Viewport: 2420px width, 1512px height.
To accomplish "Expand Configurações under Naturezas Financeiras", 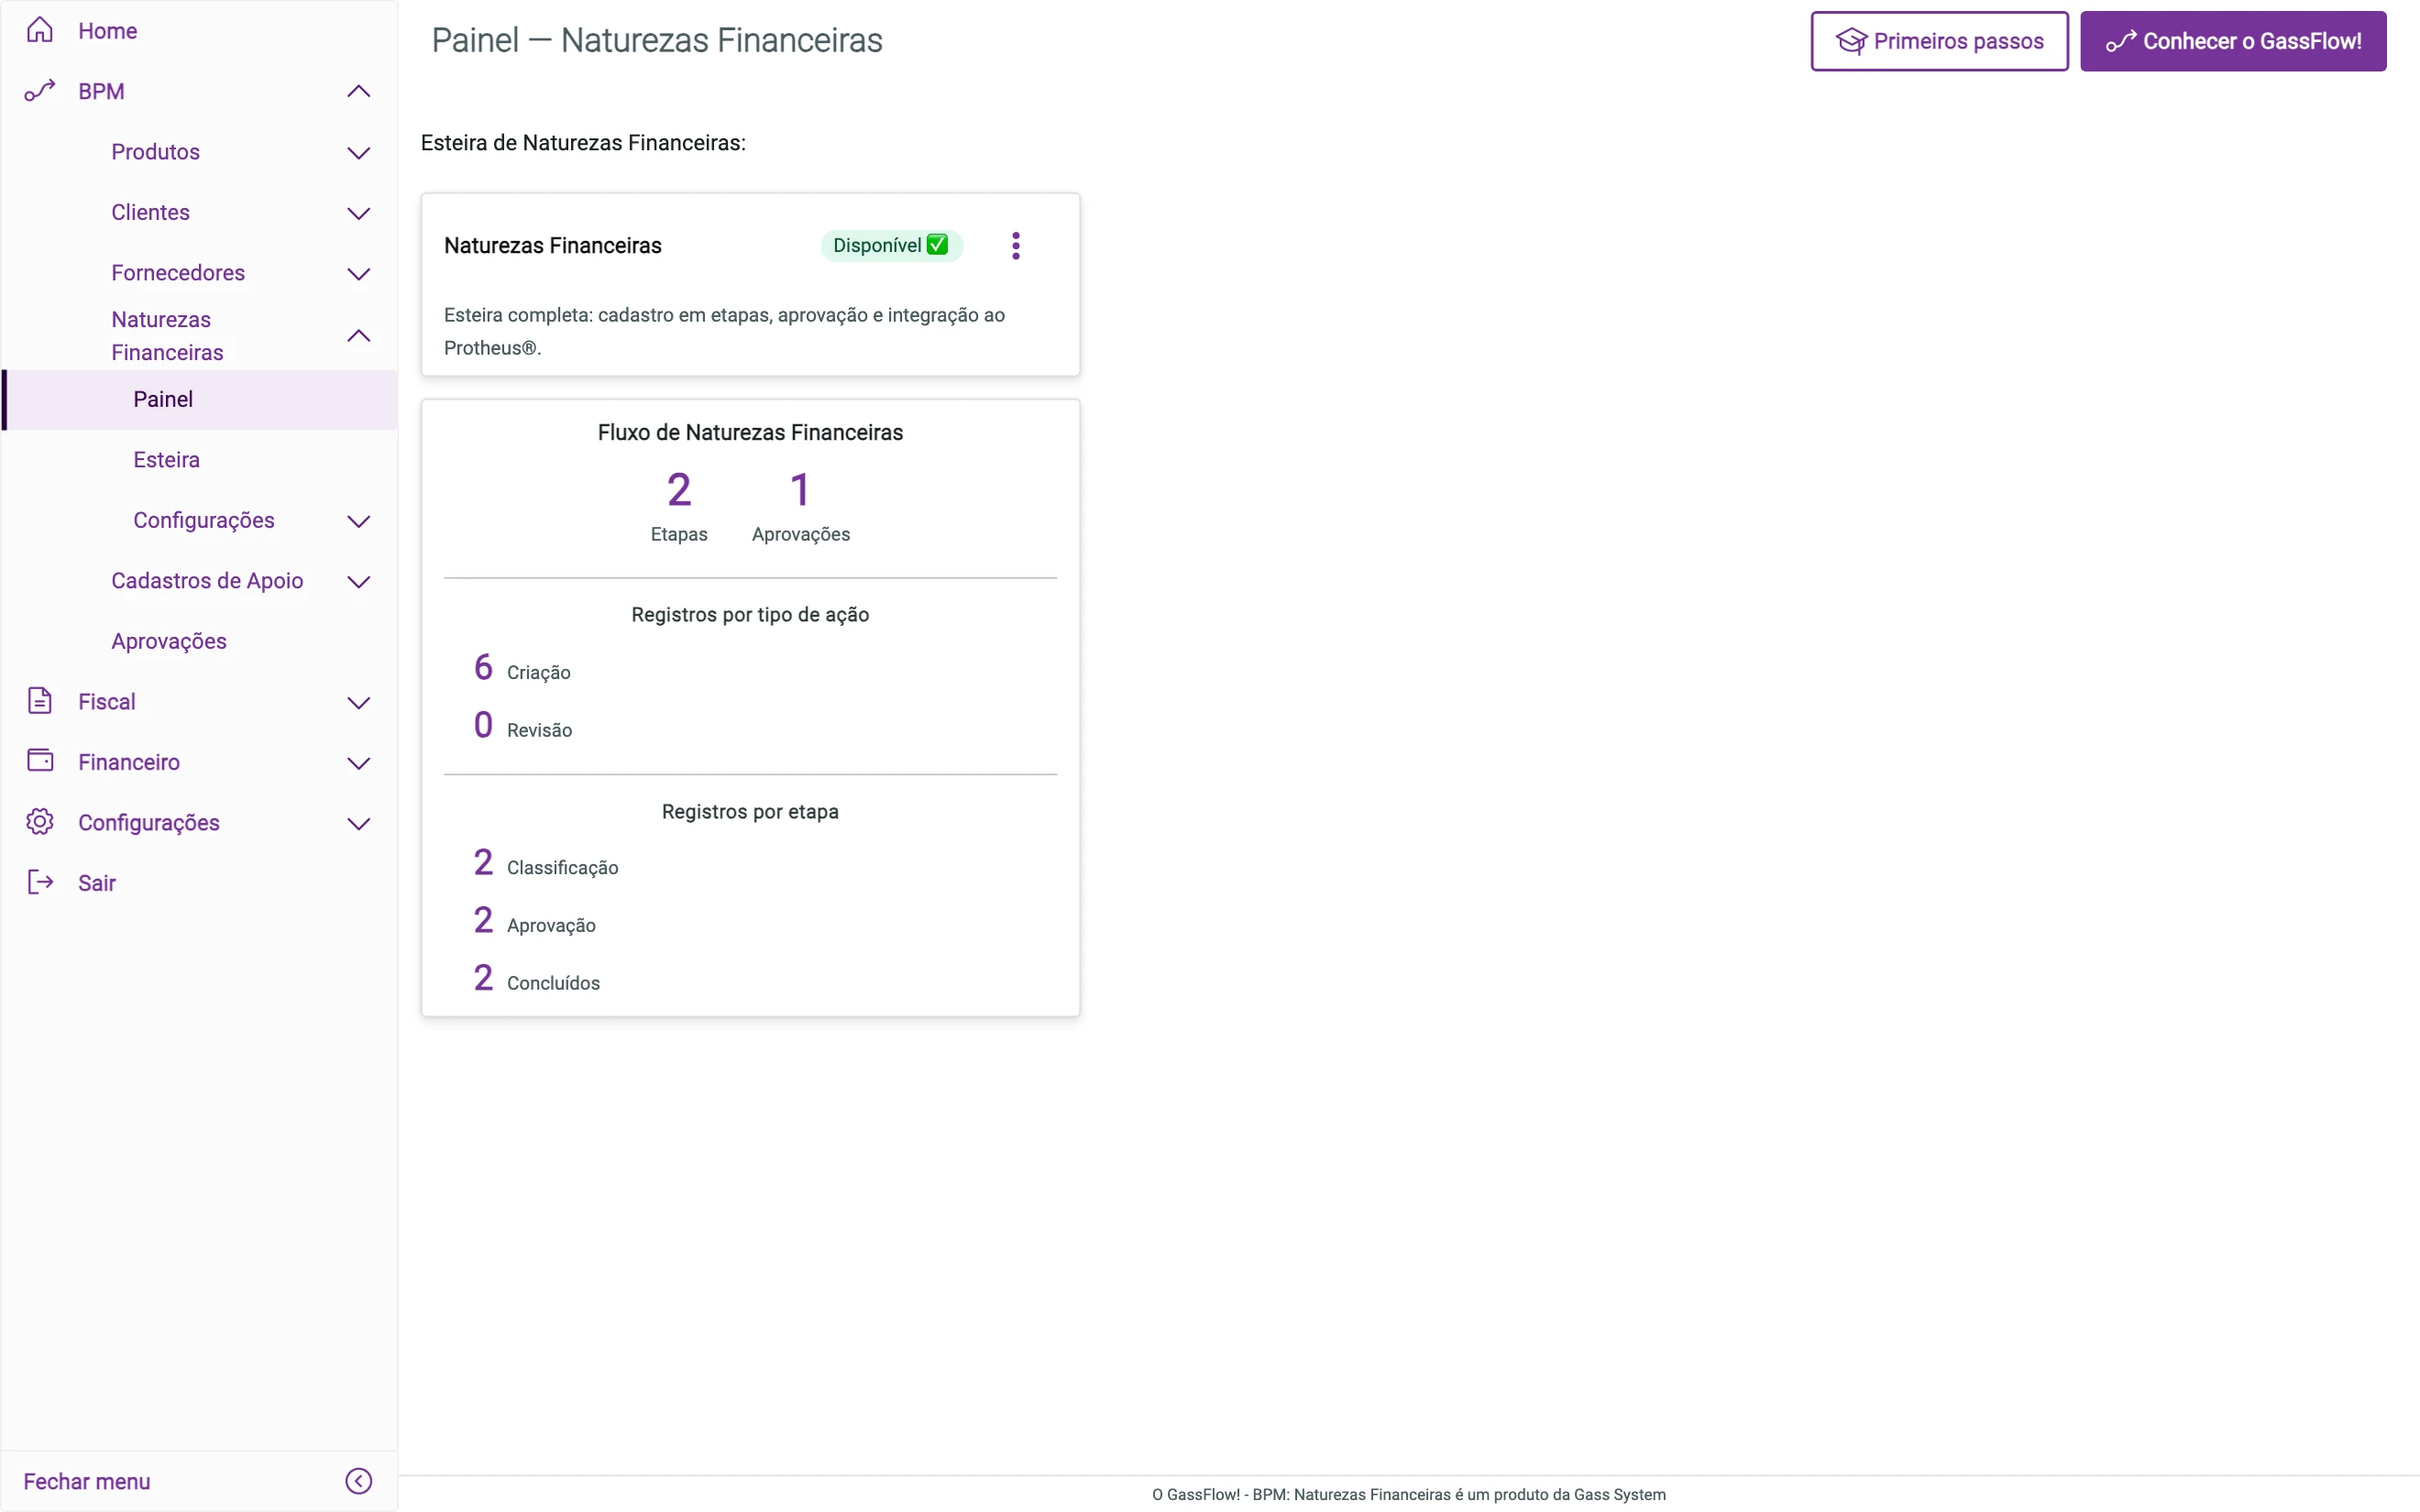I will coord(359,521).
